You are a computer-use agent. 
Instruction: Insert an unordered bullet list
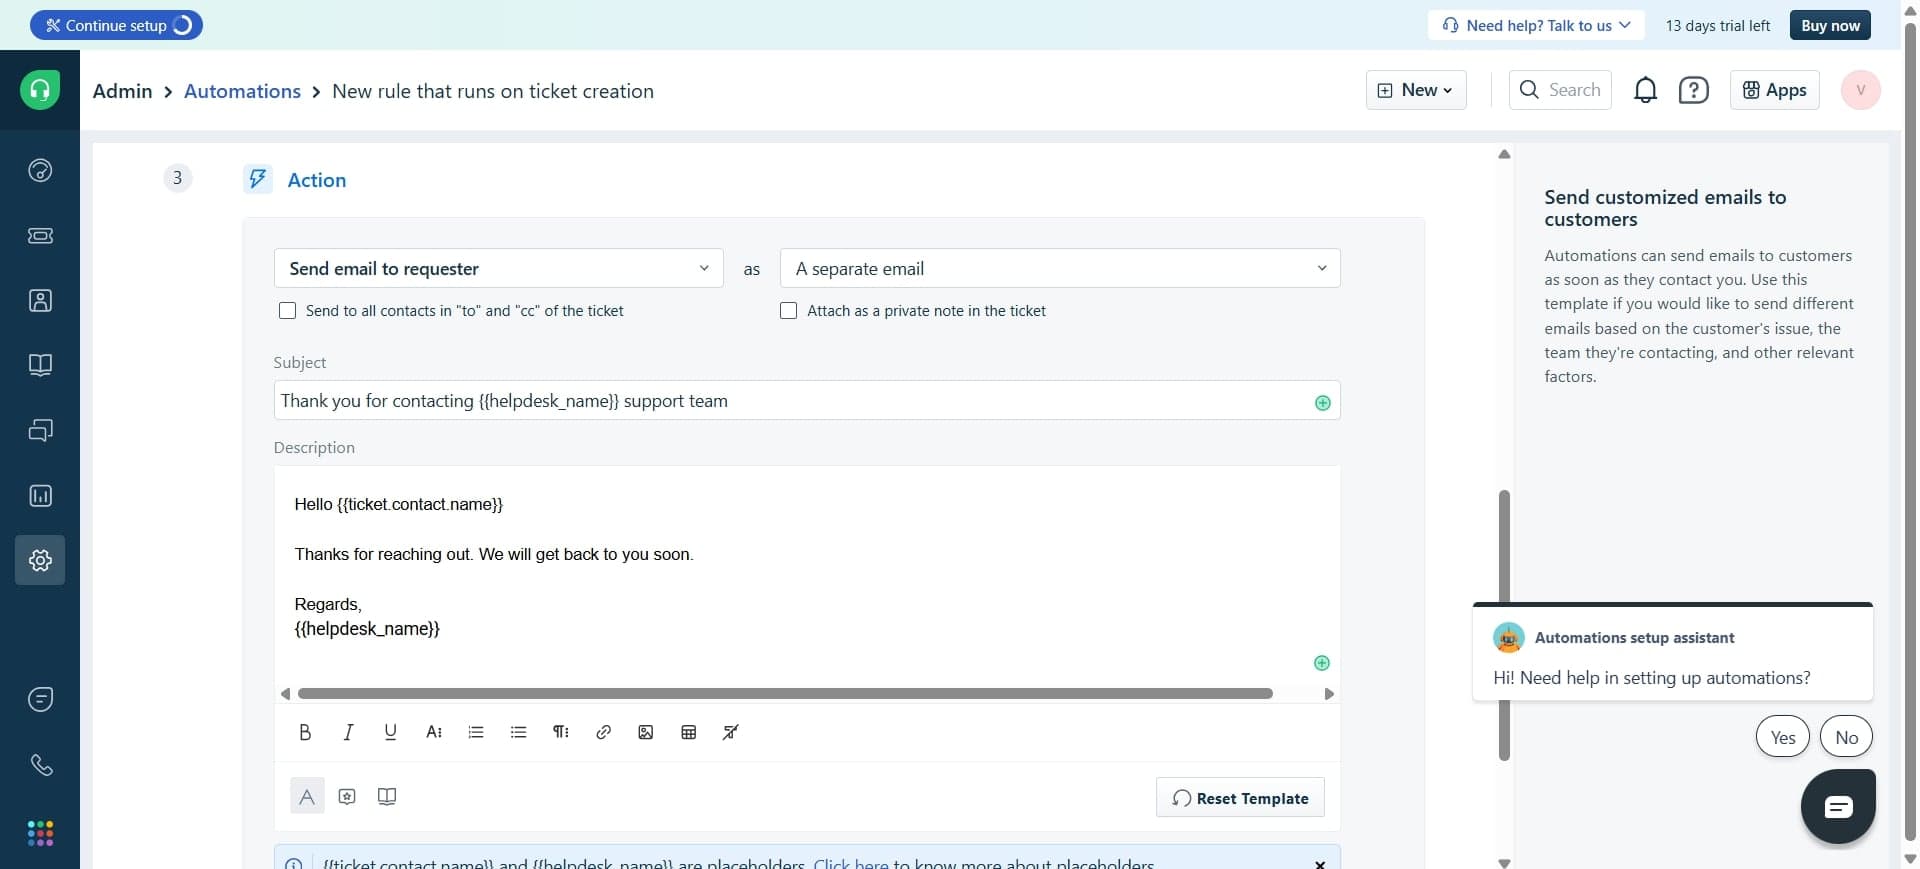pos(518,732)
